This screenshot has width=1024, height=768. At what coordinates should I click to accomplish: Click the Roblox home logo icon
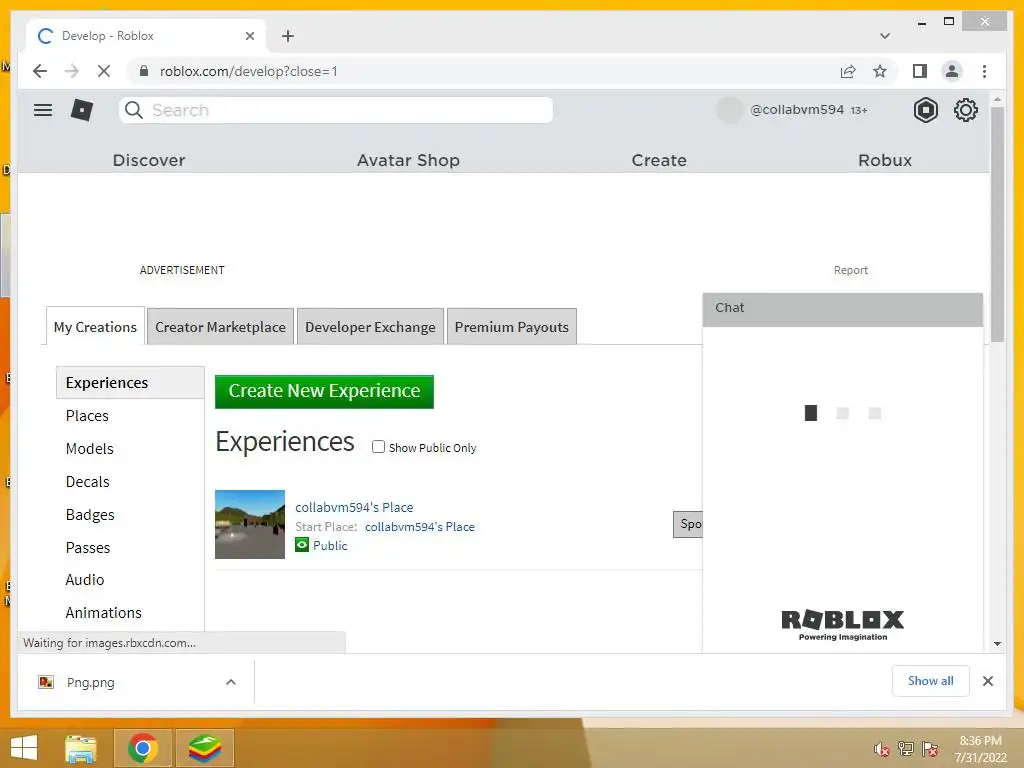click(x=82, y=110)
